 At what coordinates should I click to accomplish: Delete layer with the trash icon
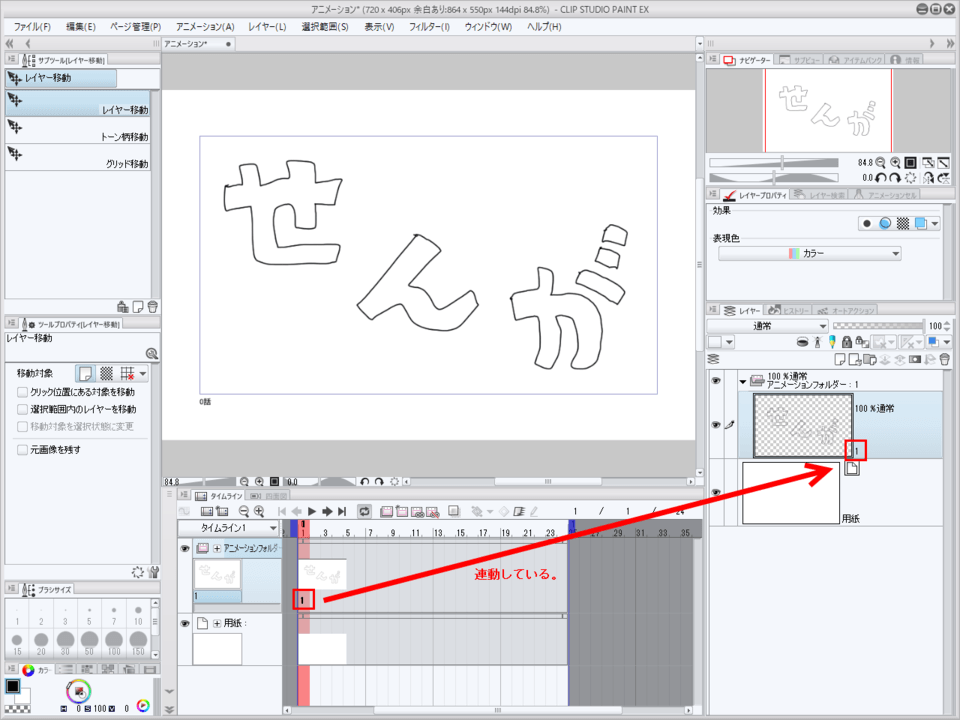[944, 358]
